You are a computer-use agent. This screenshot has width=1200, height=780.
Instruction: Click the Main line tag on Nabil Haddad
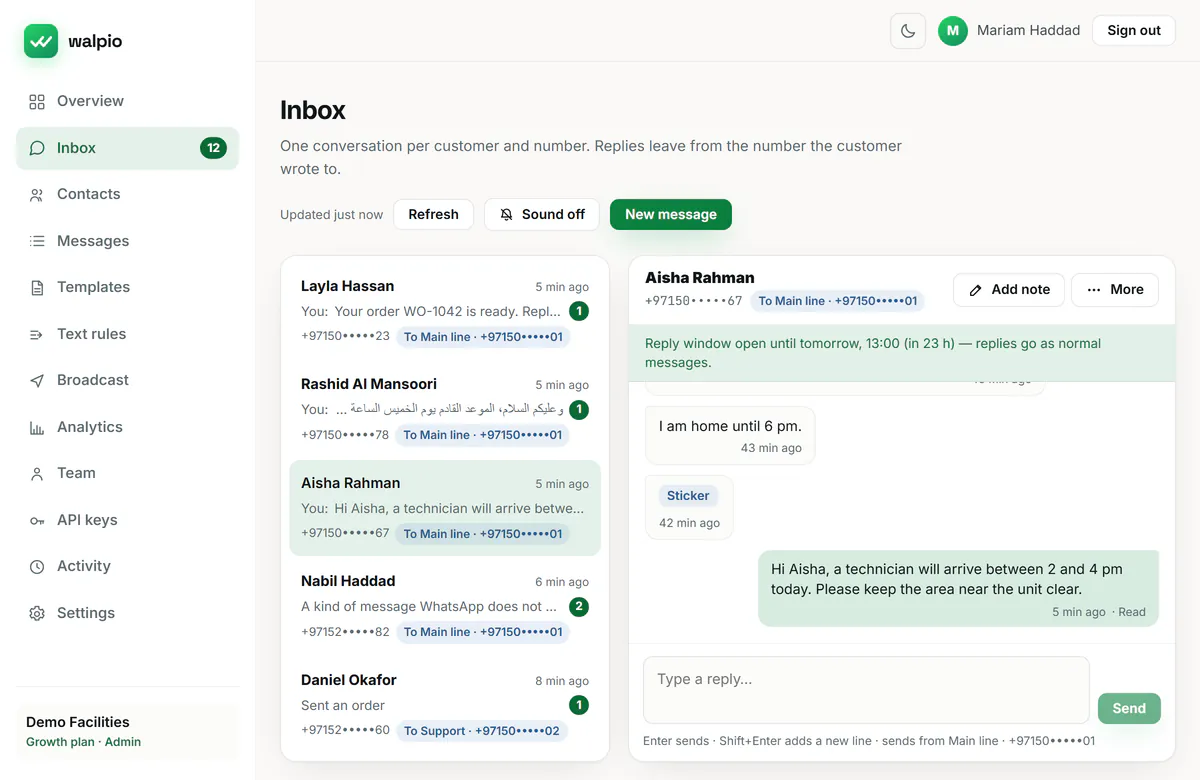[483, 632]
